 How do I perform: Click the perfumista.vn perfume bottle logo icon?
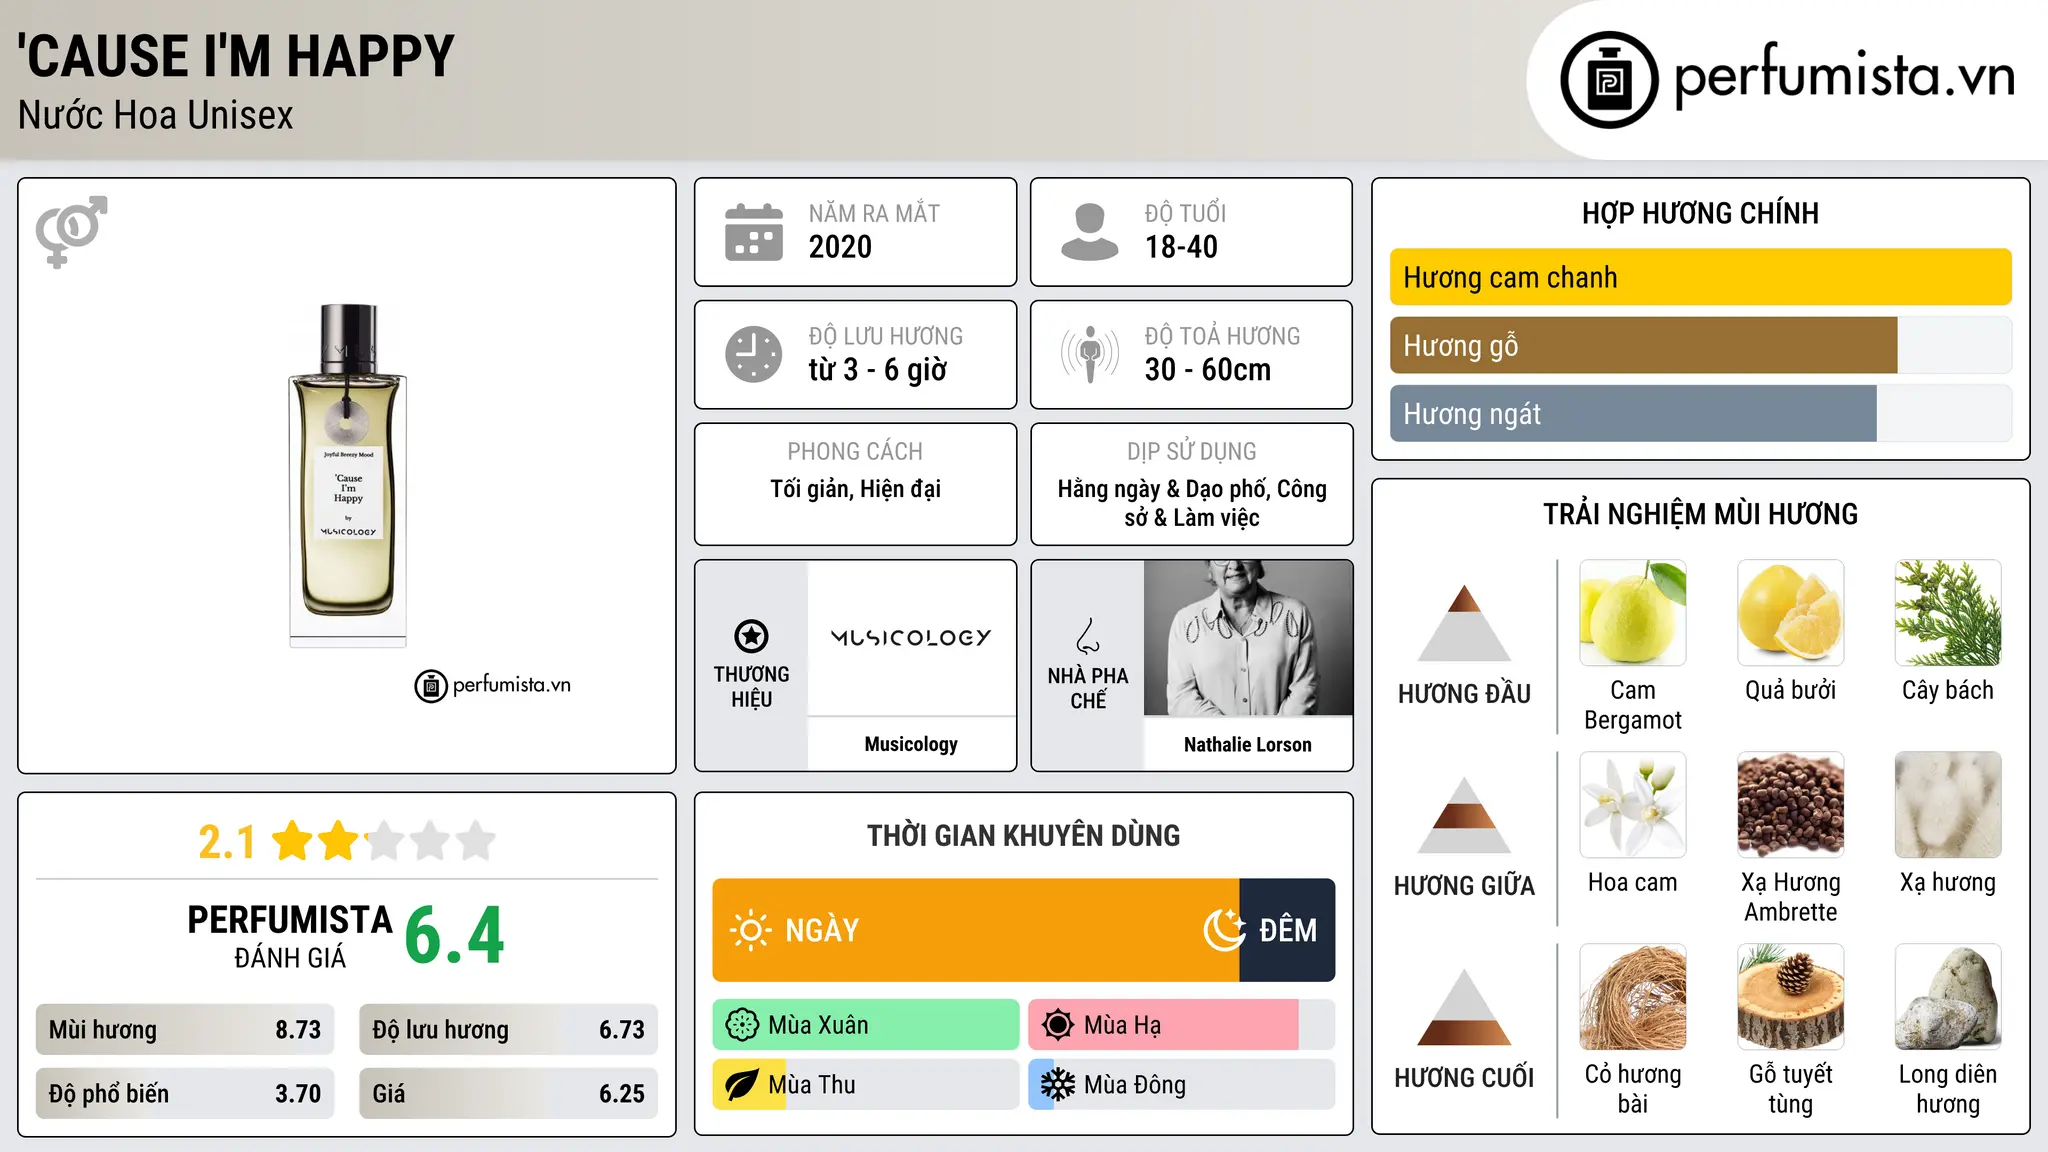click(x=1609, y=80)
